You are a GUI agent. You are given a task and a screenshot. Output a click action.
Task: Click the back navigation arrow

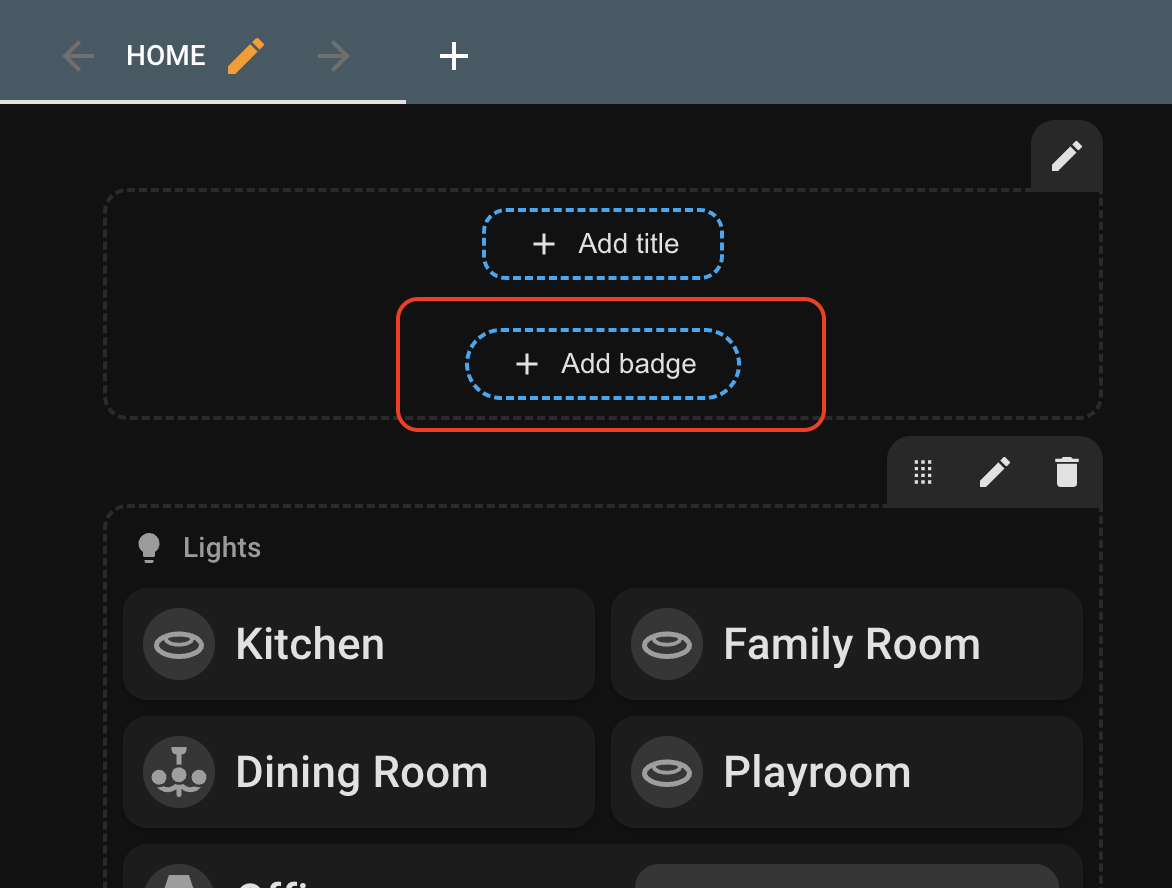78,56
